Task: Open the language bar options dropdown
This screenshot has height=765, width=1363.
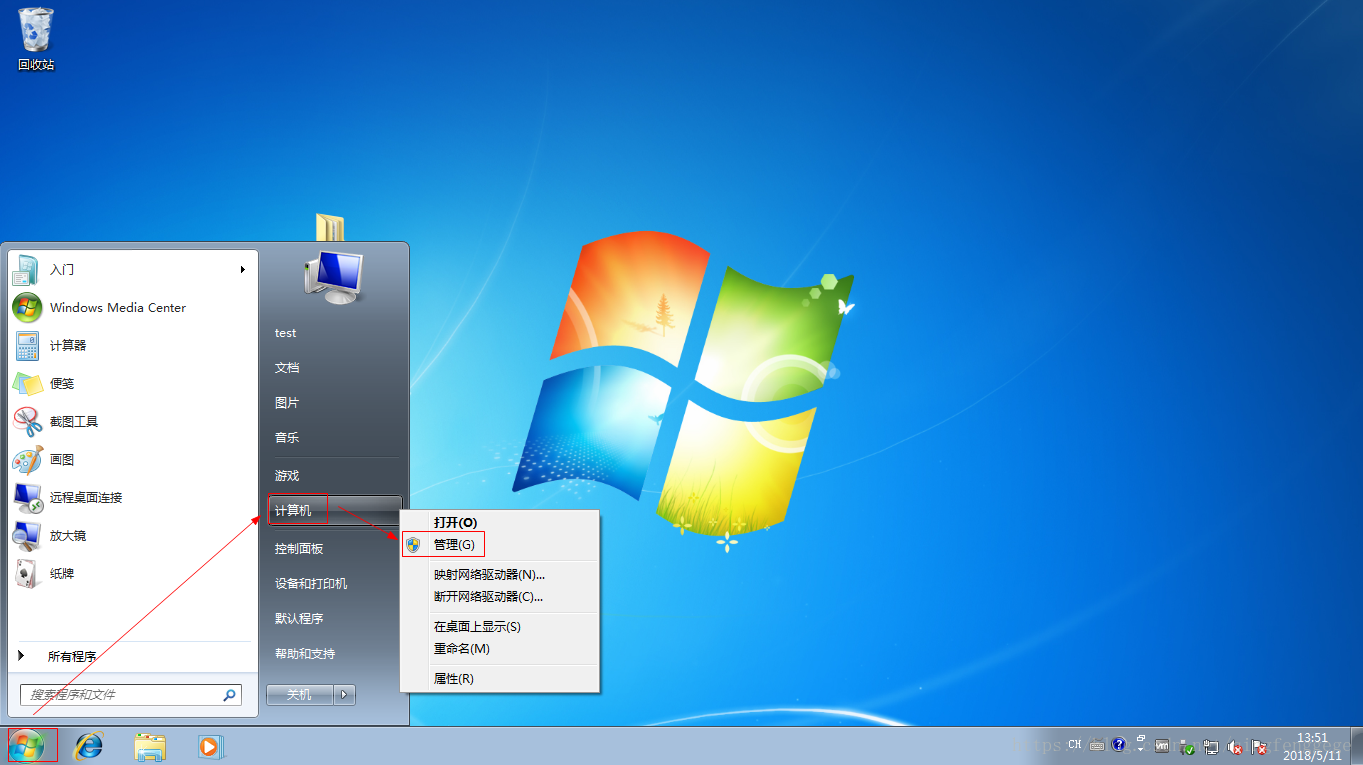Action: point(1141,749)
